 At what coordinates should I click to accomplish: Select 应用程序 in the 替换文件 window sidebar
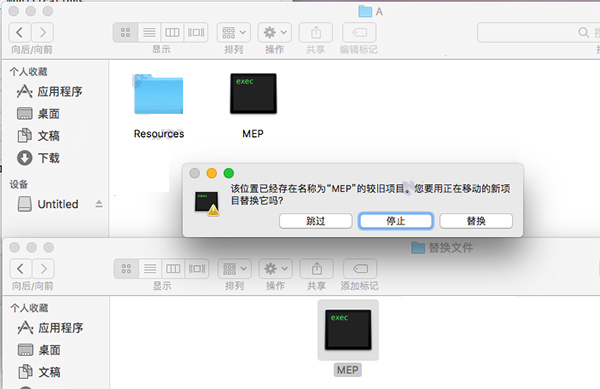point(51,328)
